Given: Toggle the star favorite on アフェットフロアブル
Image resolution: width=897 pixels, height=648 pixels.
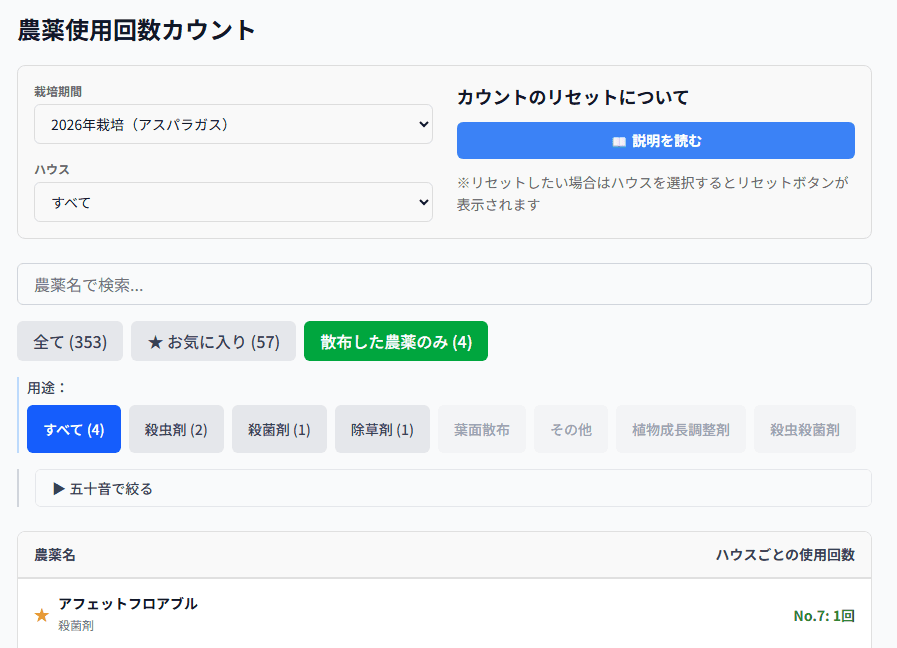Looking at the screenshot, I should pos(41,616).
